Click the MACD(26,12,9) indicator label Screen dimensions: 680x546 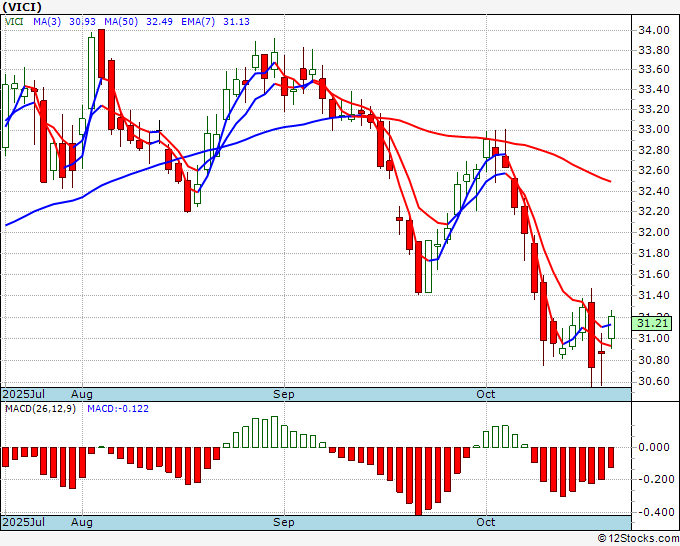click(x=40, y=409)
